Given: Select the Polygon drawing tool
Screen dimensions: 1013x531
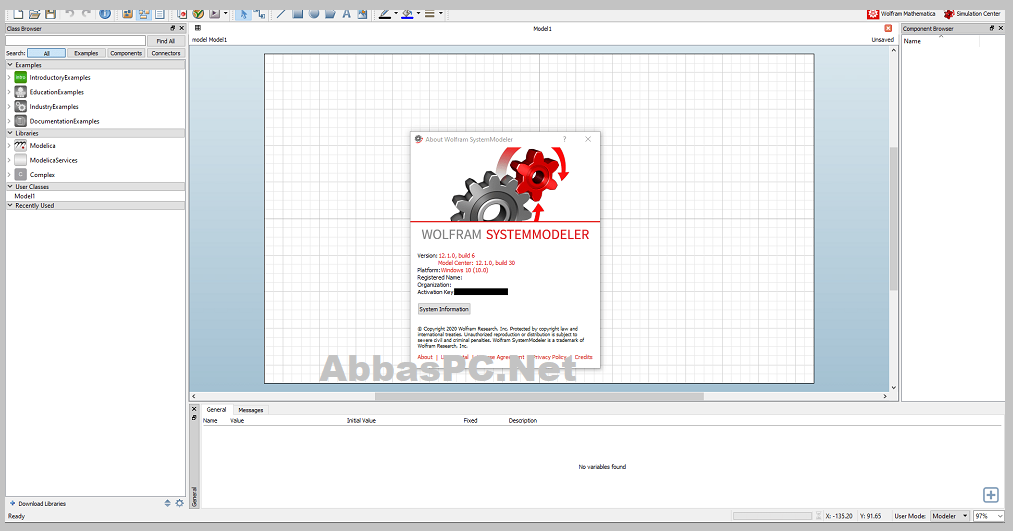Looking at the screenshot, I should tap(330, 14).
